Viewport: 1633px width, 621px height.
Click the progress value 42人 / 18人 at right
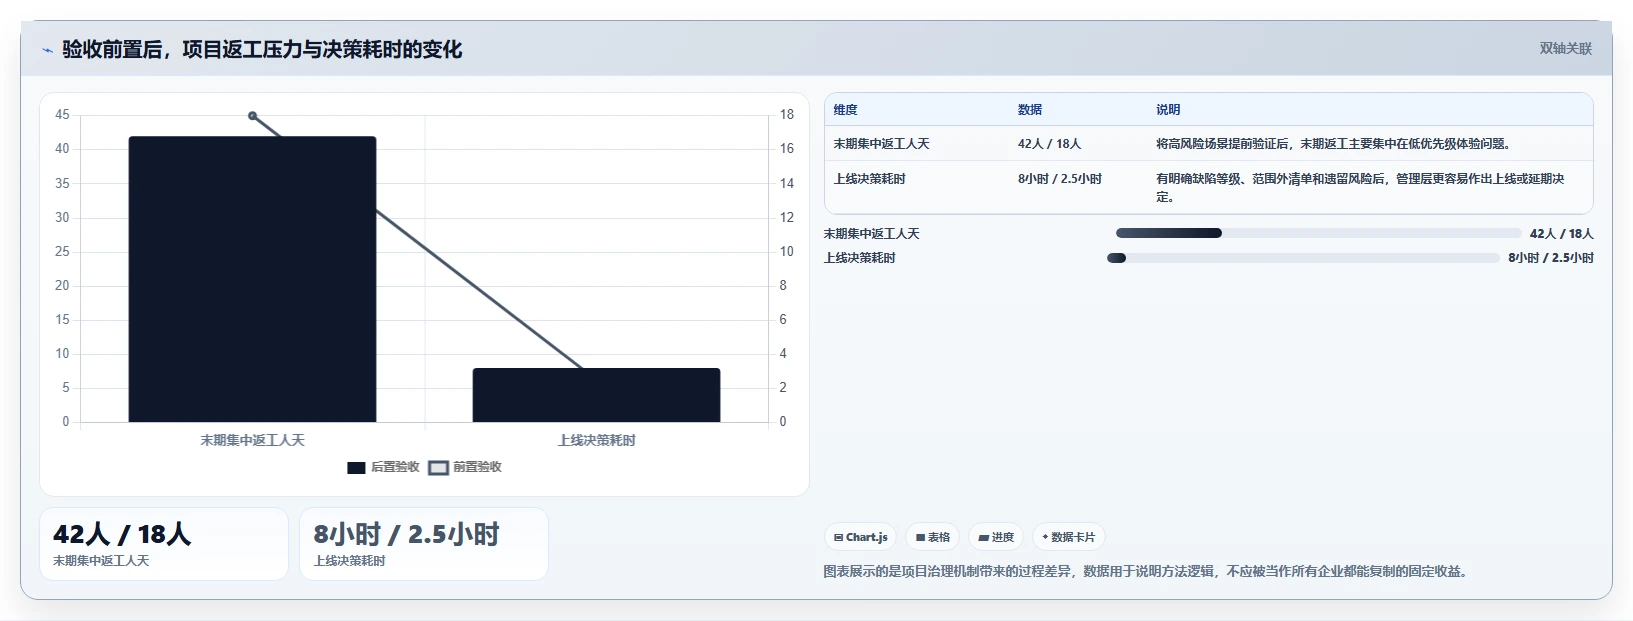pos(1561,234)
